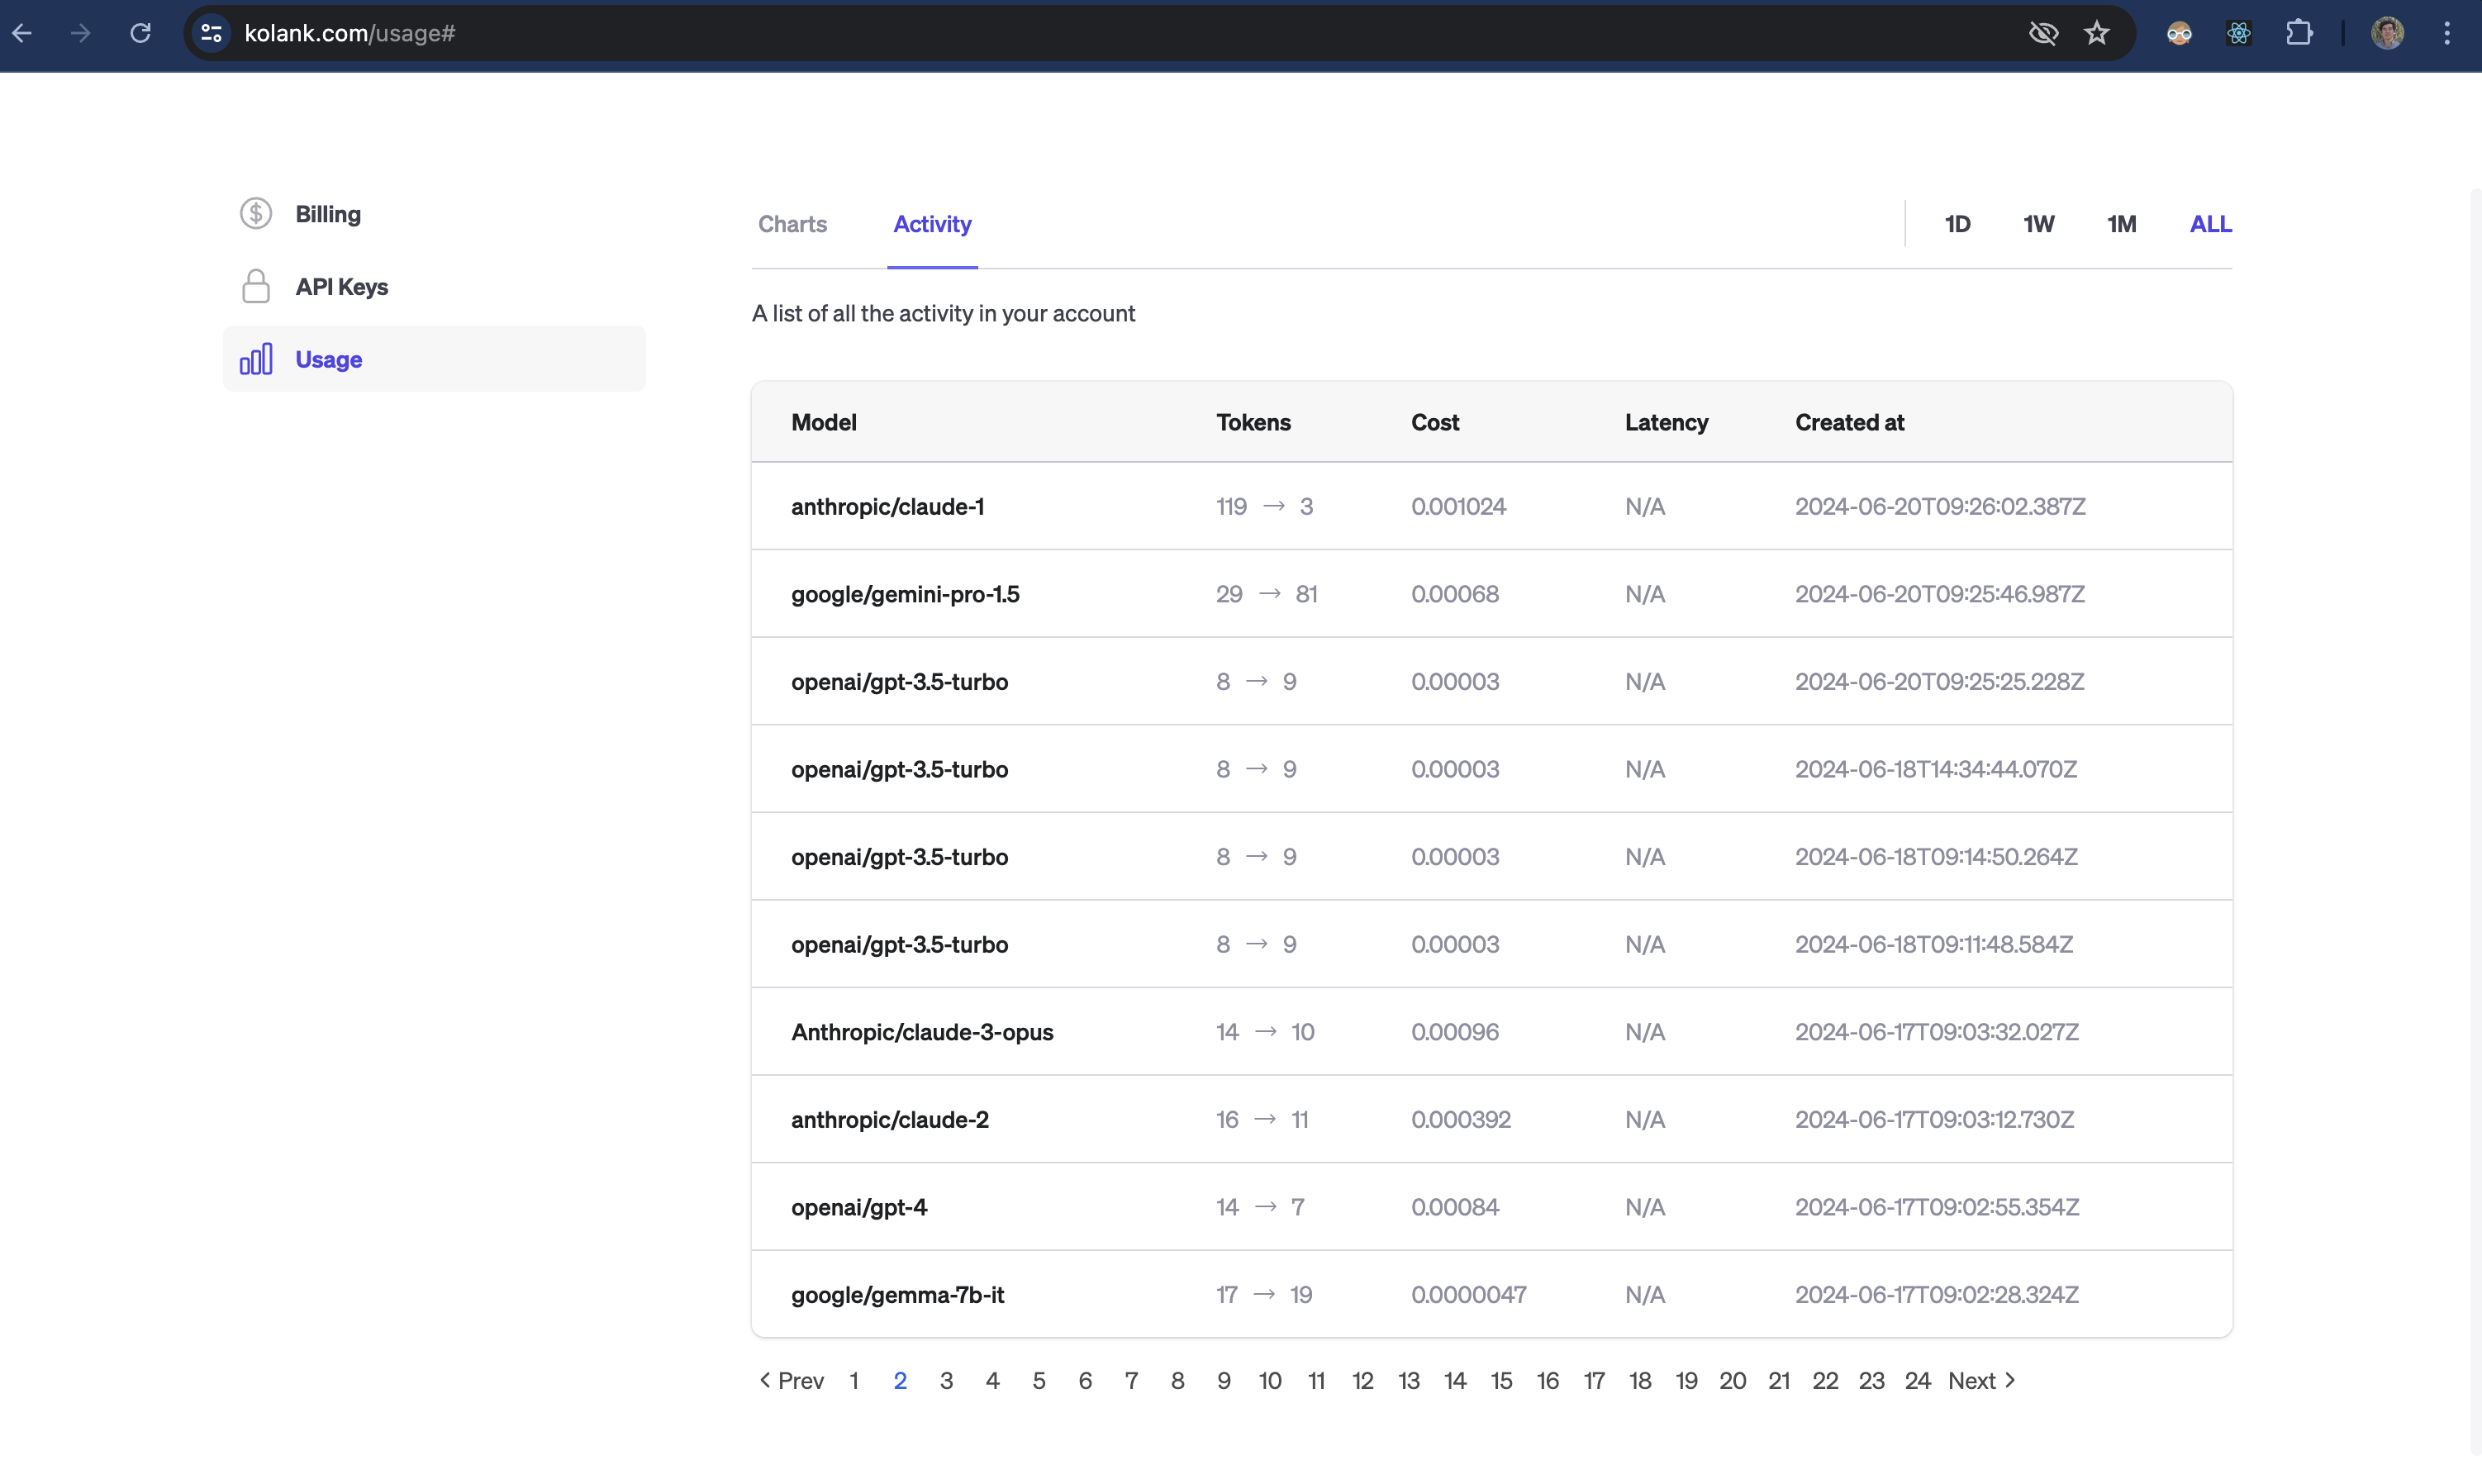Go to the Prev page of activity
Screen dimensions: 2482x1484
[792, 1380]
